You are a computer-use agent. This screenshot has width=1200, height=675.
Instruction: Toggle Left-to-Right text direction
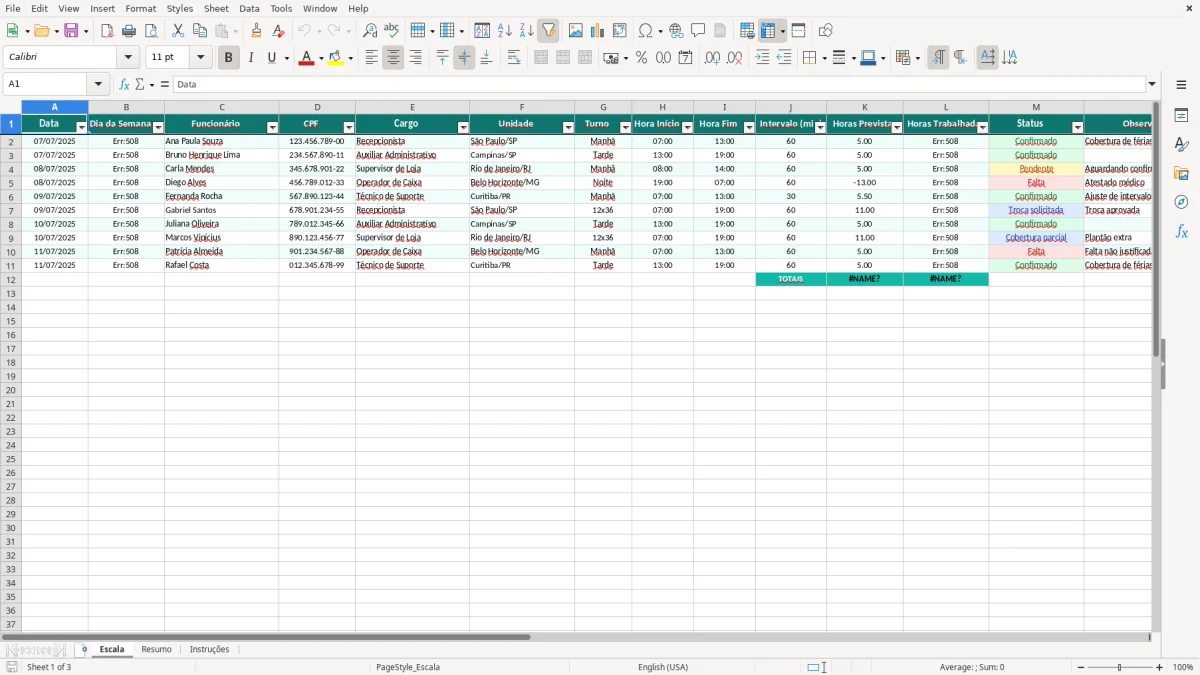point(938,58)
